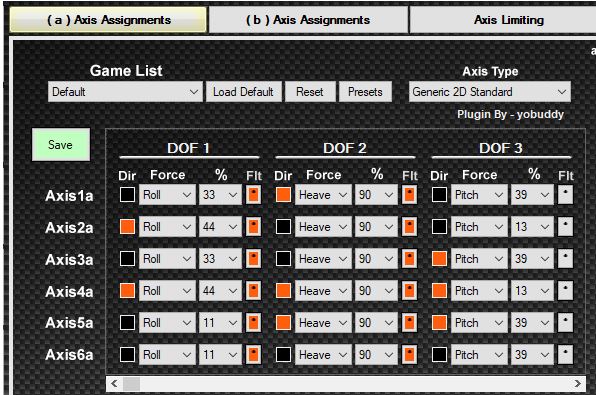Expand the Game List dropdown
The height and width of the screenshot is (395, 596).
(x=125, y=92)
